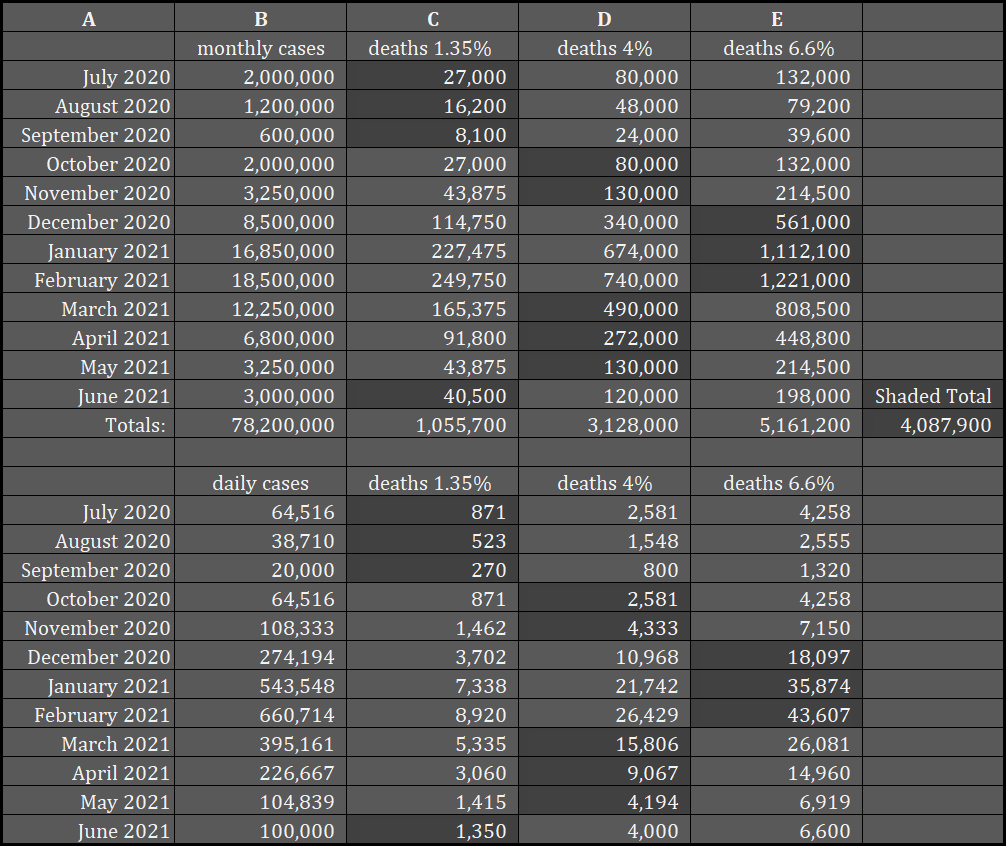Click the monthly cases total 78,200,000
The height and width of the screenshot is (846, 1006).
261,425
